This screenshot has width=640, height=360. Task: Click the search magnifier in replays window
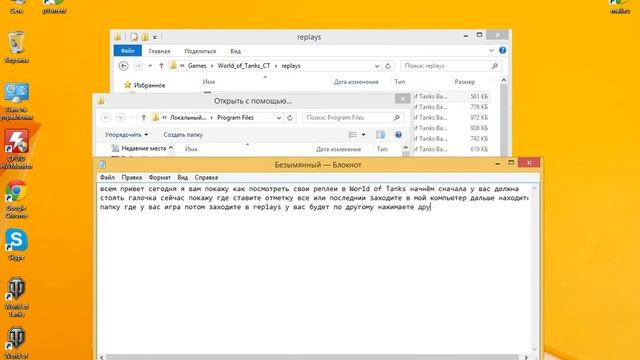coord(494,66)
